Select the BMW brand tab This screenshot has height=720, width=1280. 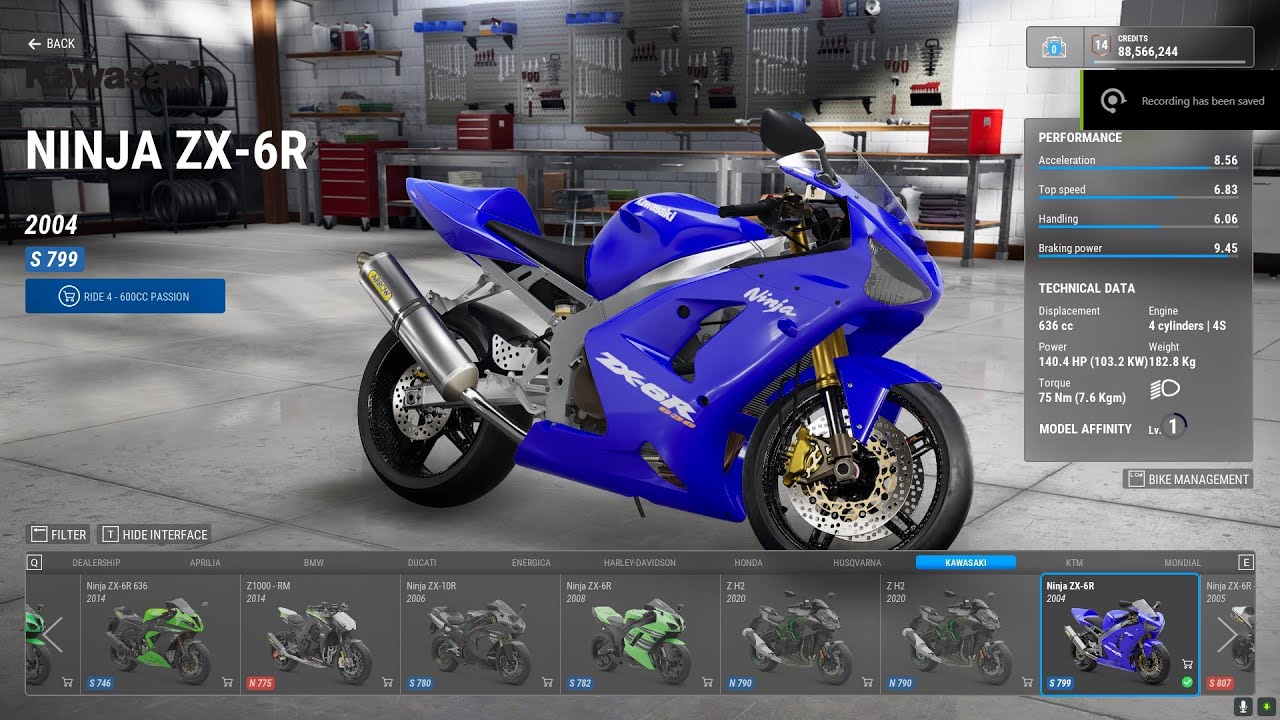click(314, 563)
